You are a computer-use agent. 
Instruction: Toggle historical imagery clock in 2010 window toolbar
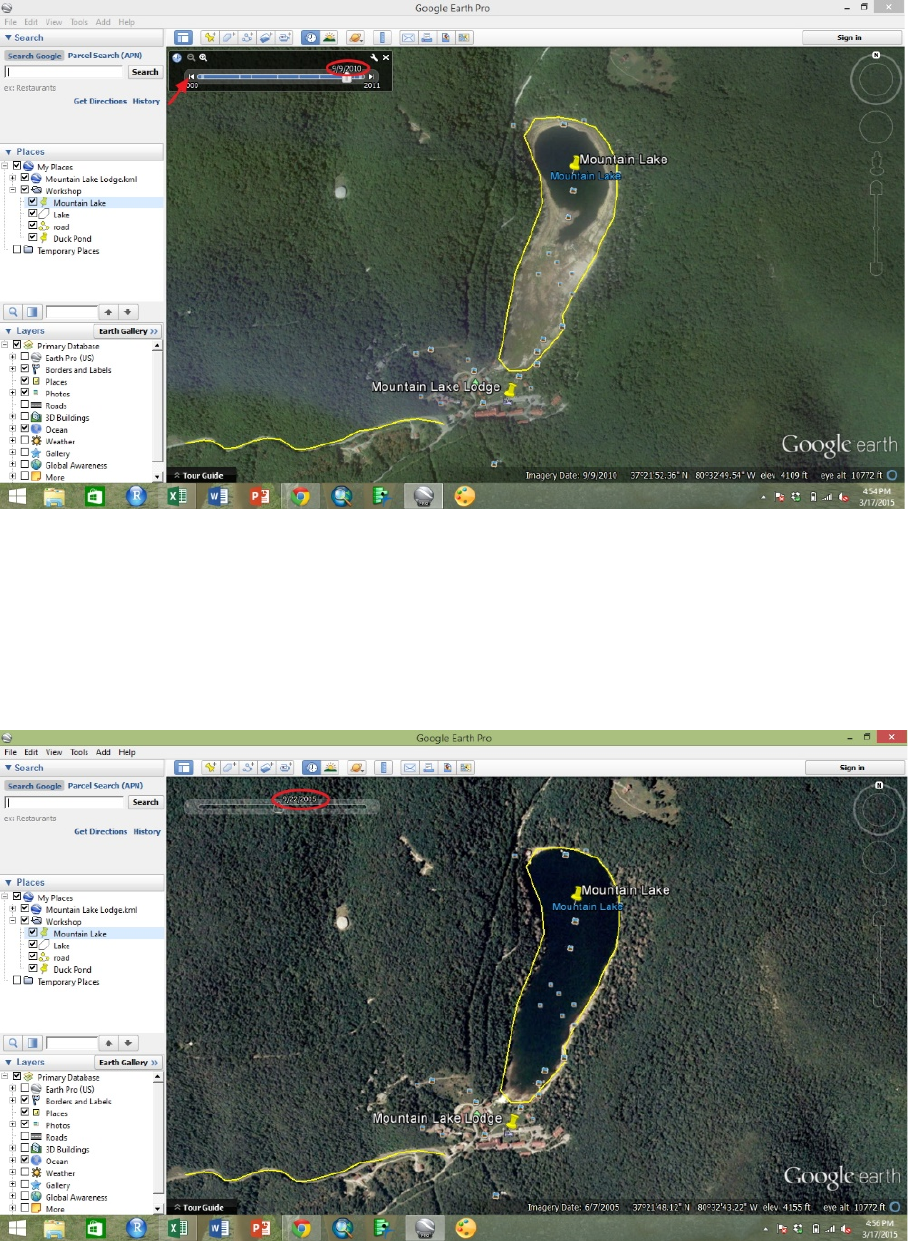point(311,38)
